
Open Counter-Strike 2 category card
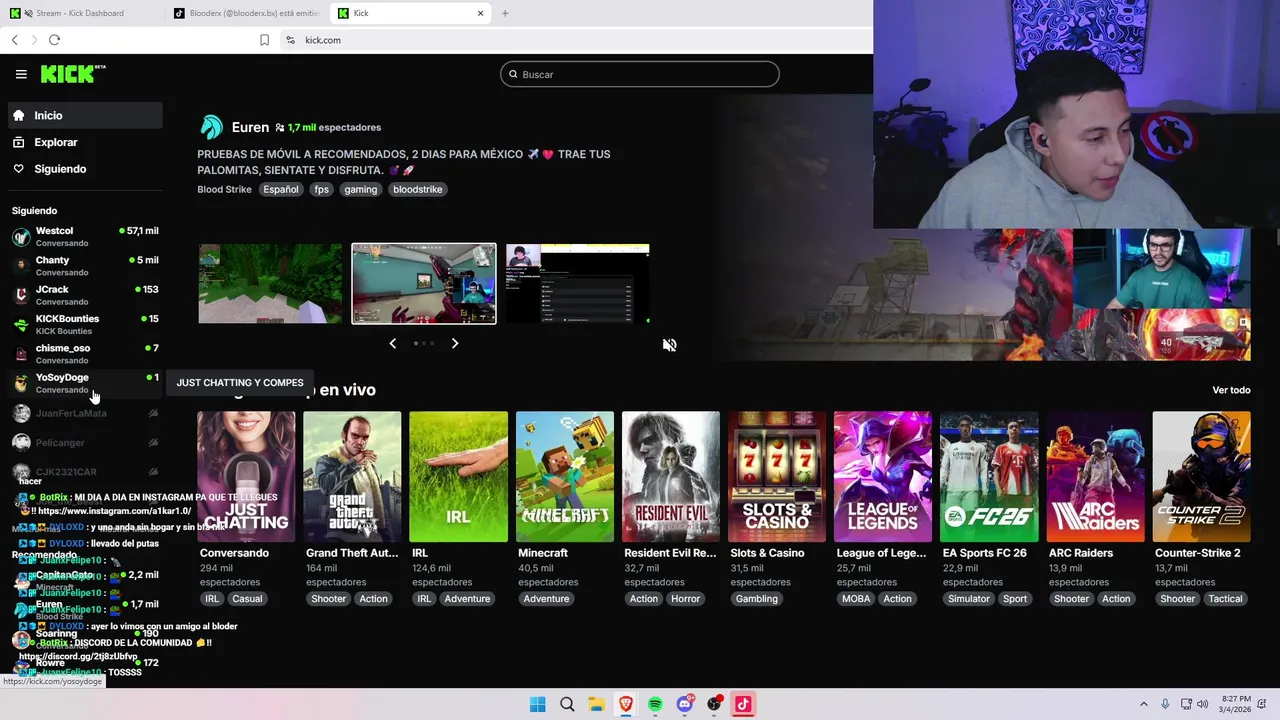(1202, 477)
